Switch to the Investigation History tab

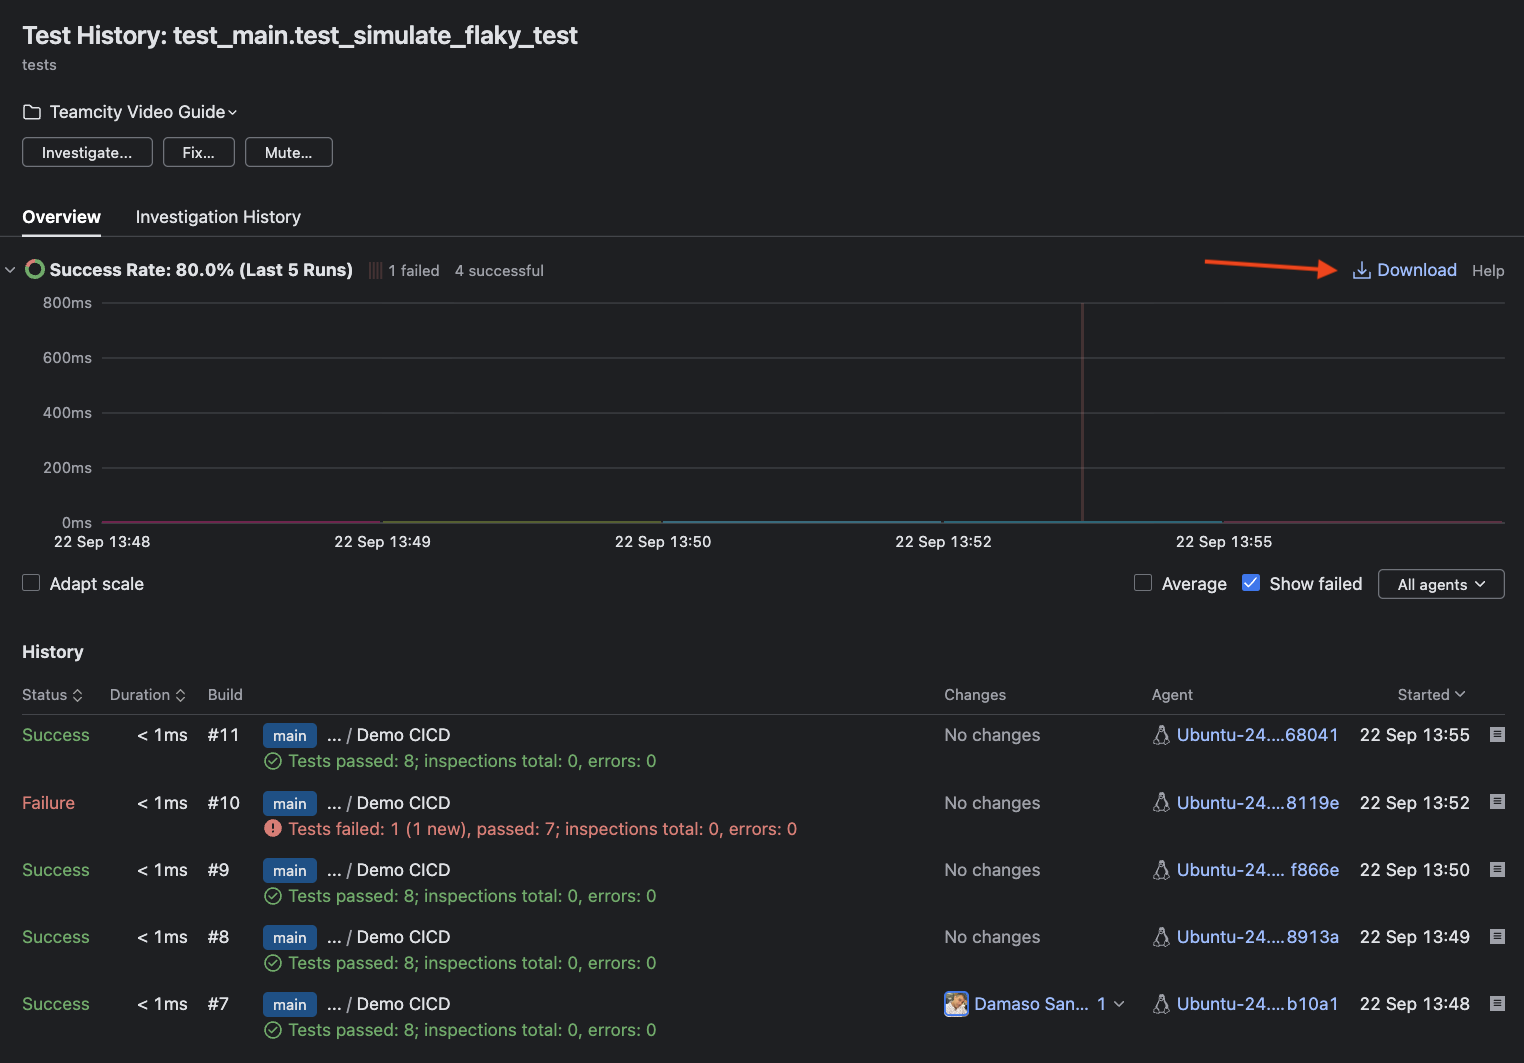point(218,217)
